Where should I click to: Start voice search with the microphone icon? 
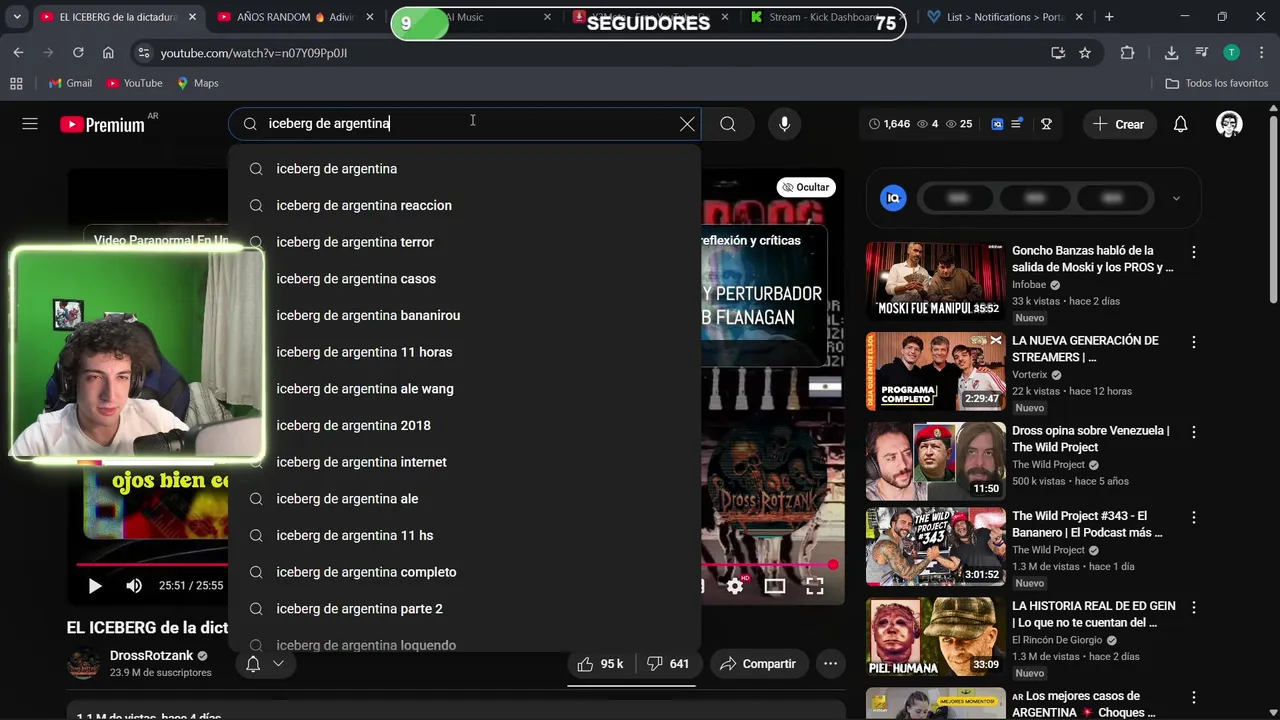coord(785,124)
